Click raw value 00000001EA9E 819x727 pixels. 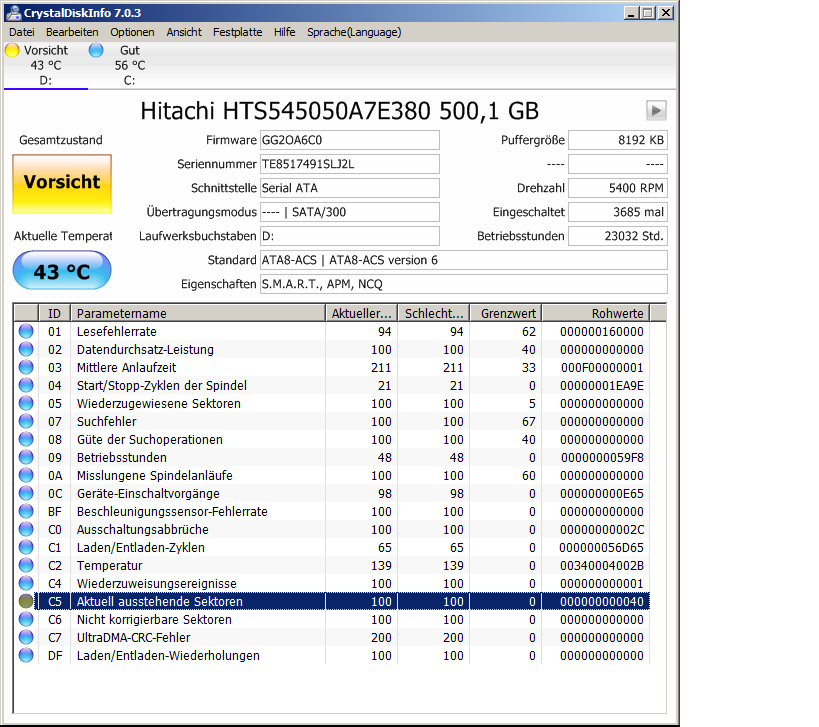(602, 386)
